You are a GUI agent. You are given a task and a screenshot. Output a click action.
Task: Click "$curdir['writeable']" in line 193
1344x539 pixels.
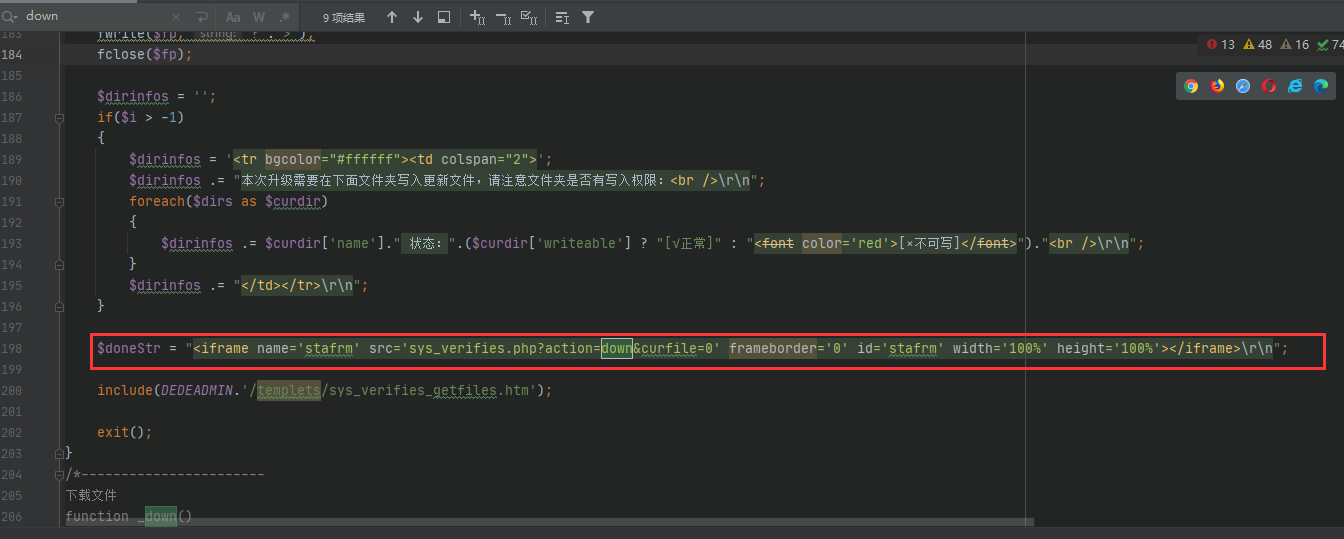click(x=555, y=243)
